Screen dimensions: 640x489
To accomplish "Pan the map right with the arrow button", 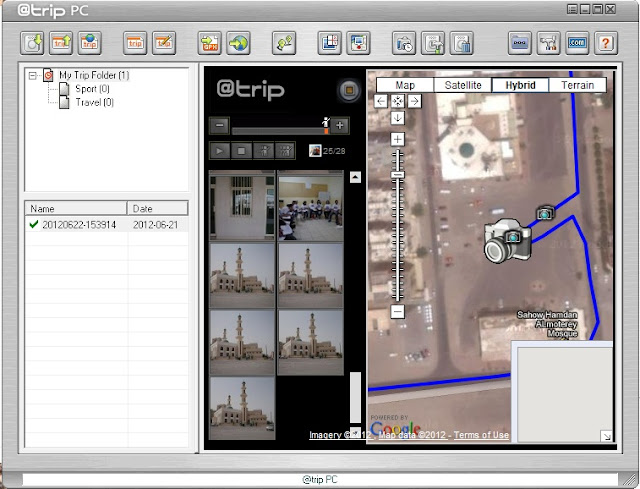I will [x=414, y=101].
